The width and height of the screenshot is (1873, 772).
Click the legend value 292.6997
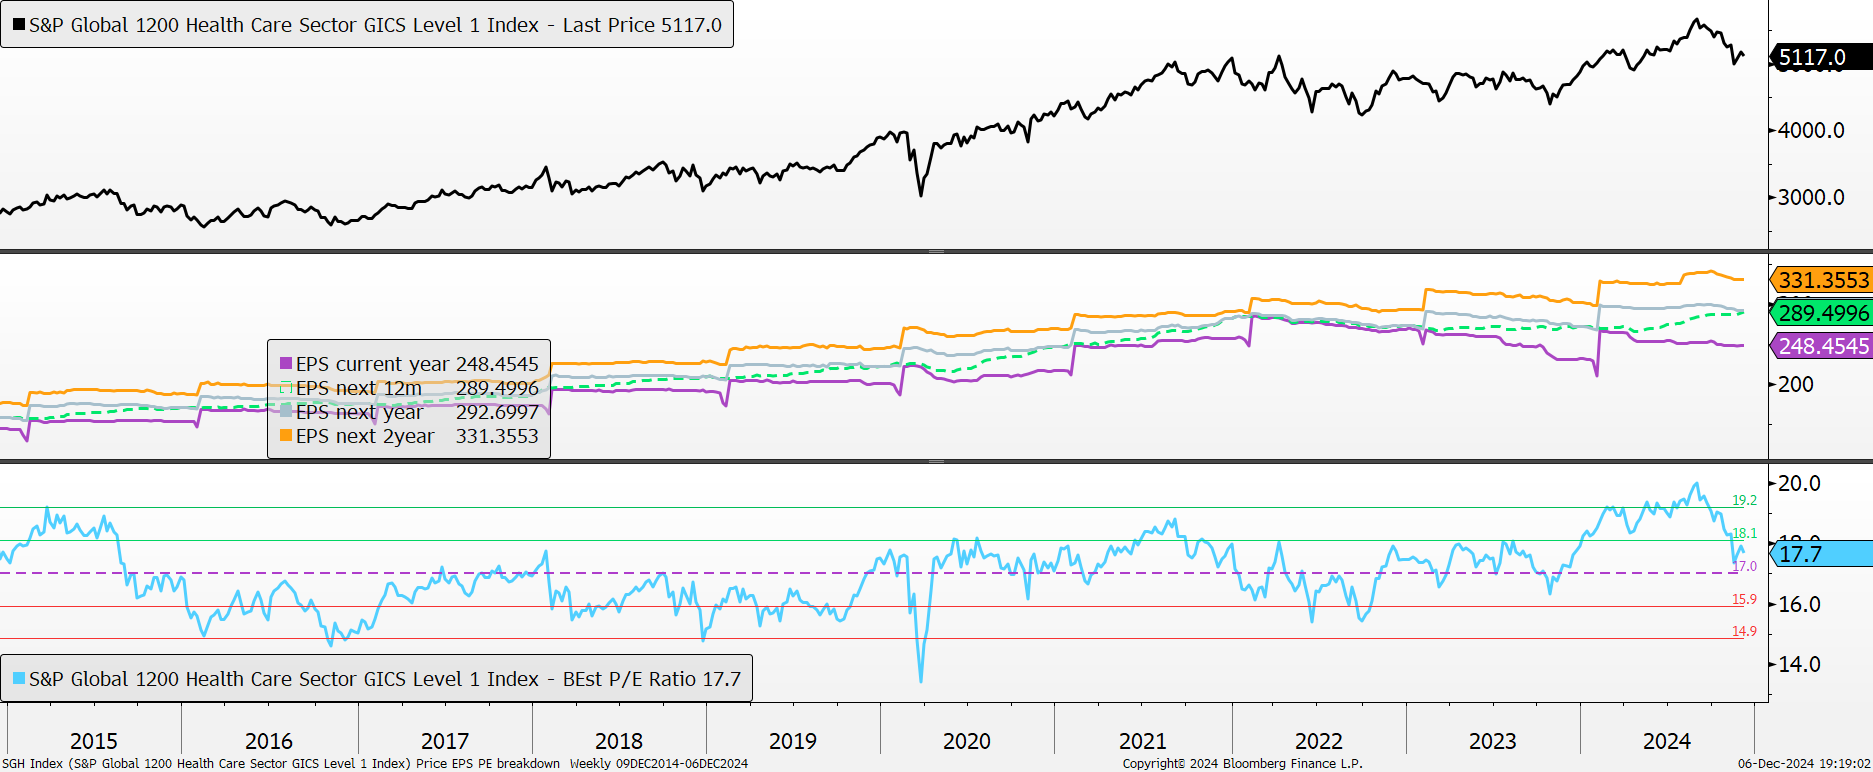point(497,412)
